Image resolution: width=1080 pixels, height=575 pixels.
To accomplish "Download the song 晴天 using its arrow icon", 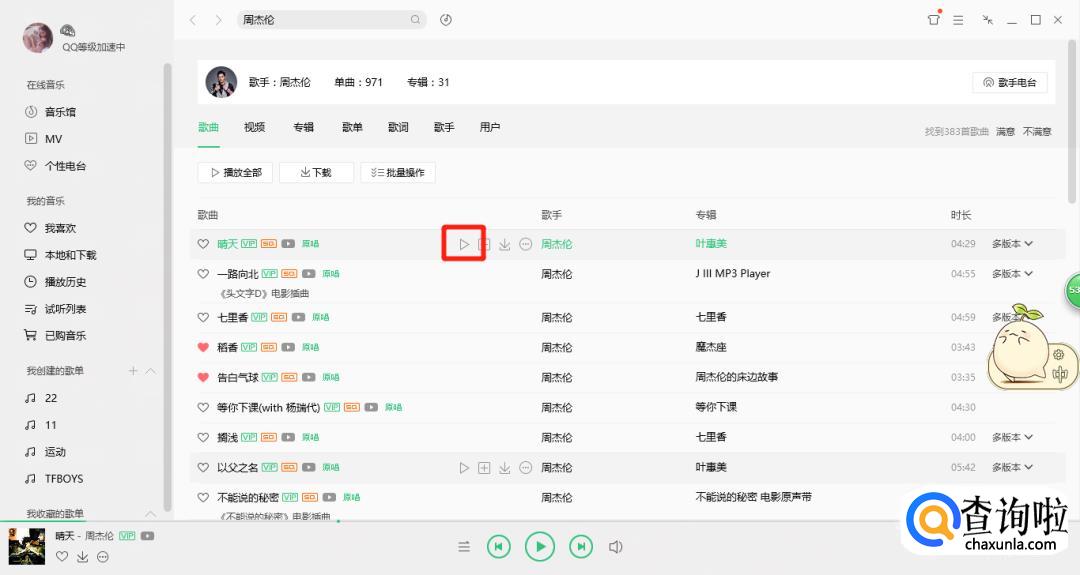I will coord(505,244).
